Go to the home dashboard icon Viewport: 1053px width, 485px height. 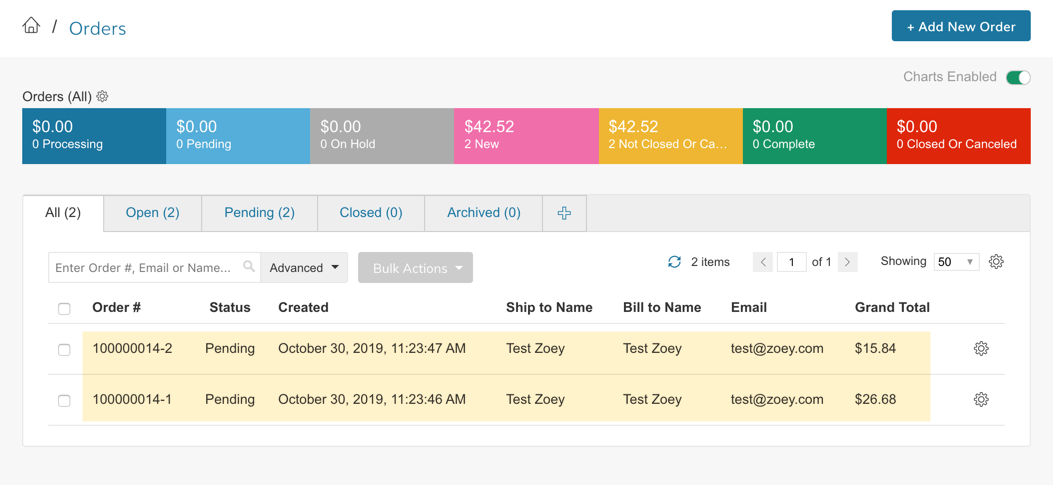click(31, 26)
